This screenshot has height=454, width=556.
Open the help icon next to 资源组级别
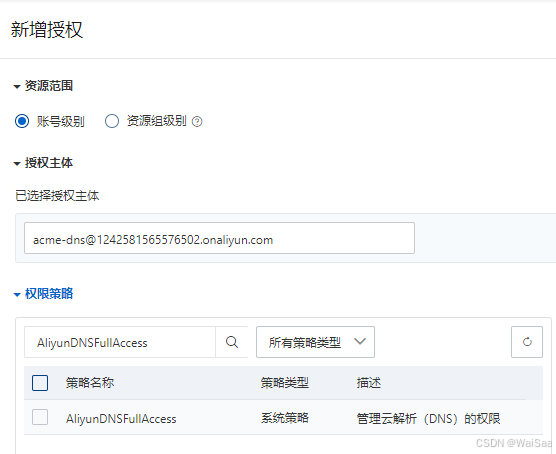tap(197, 122)
